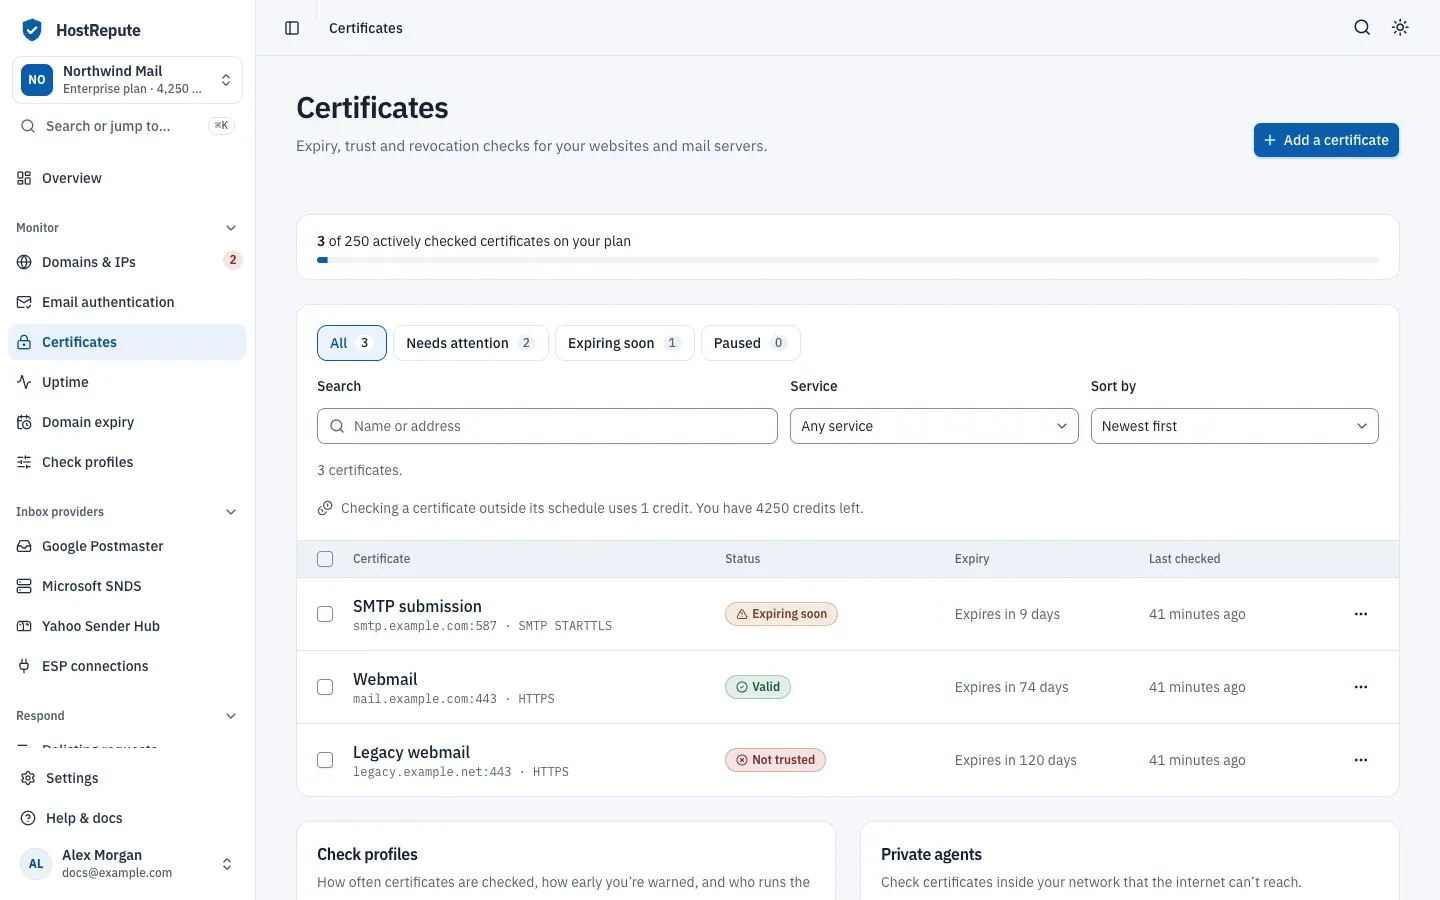The width and height of the screenshot is (1440, 900).
Task: Open search via magnifier icon in header
Action: pos(1362,28)
